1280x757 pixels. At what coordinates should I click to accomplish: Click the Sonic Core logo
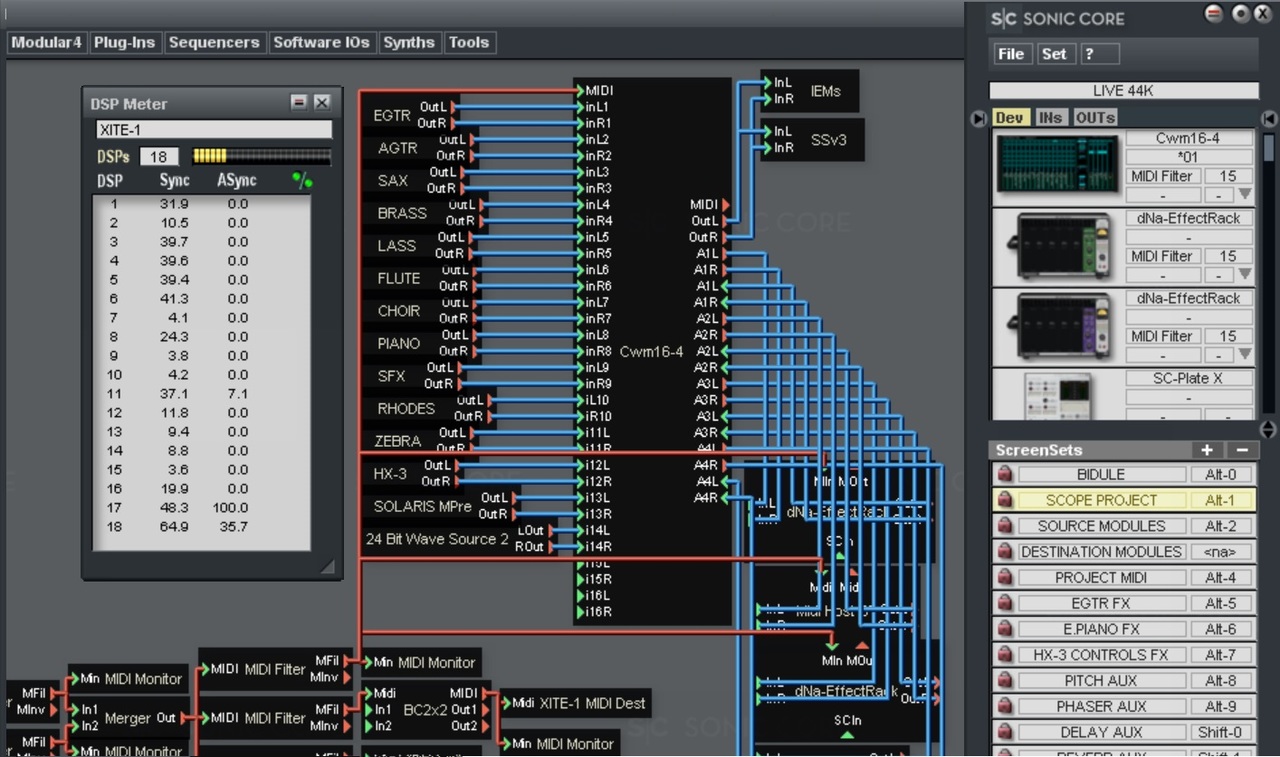1003,18
